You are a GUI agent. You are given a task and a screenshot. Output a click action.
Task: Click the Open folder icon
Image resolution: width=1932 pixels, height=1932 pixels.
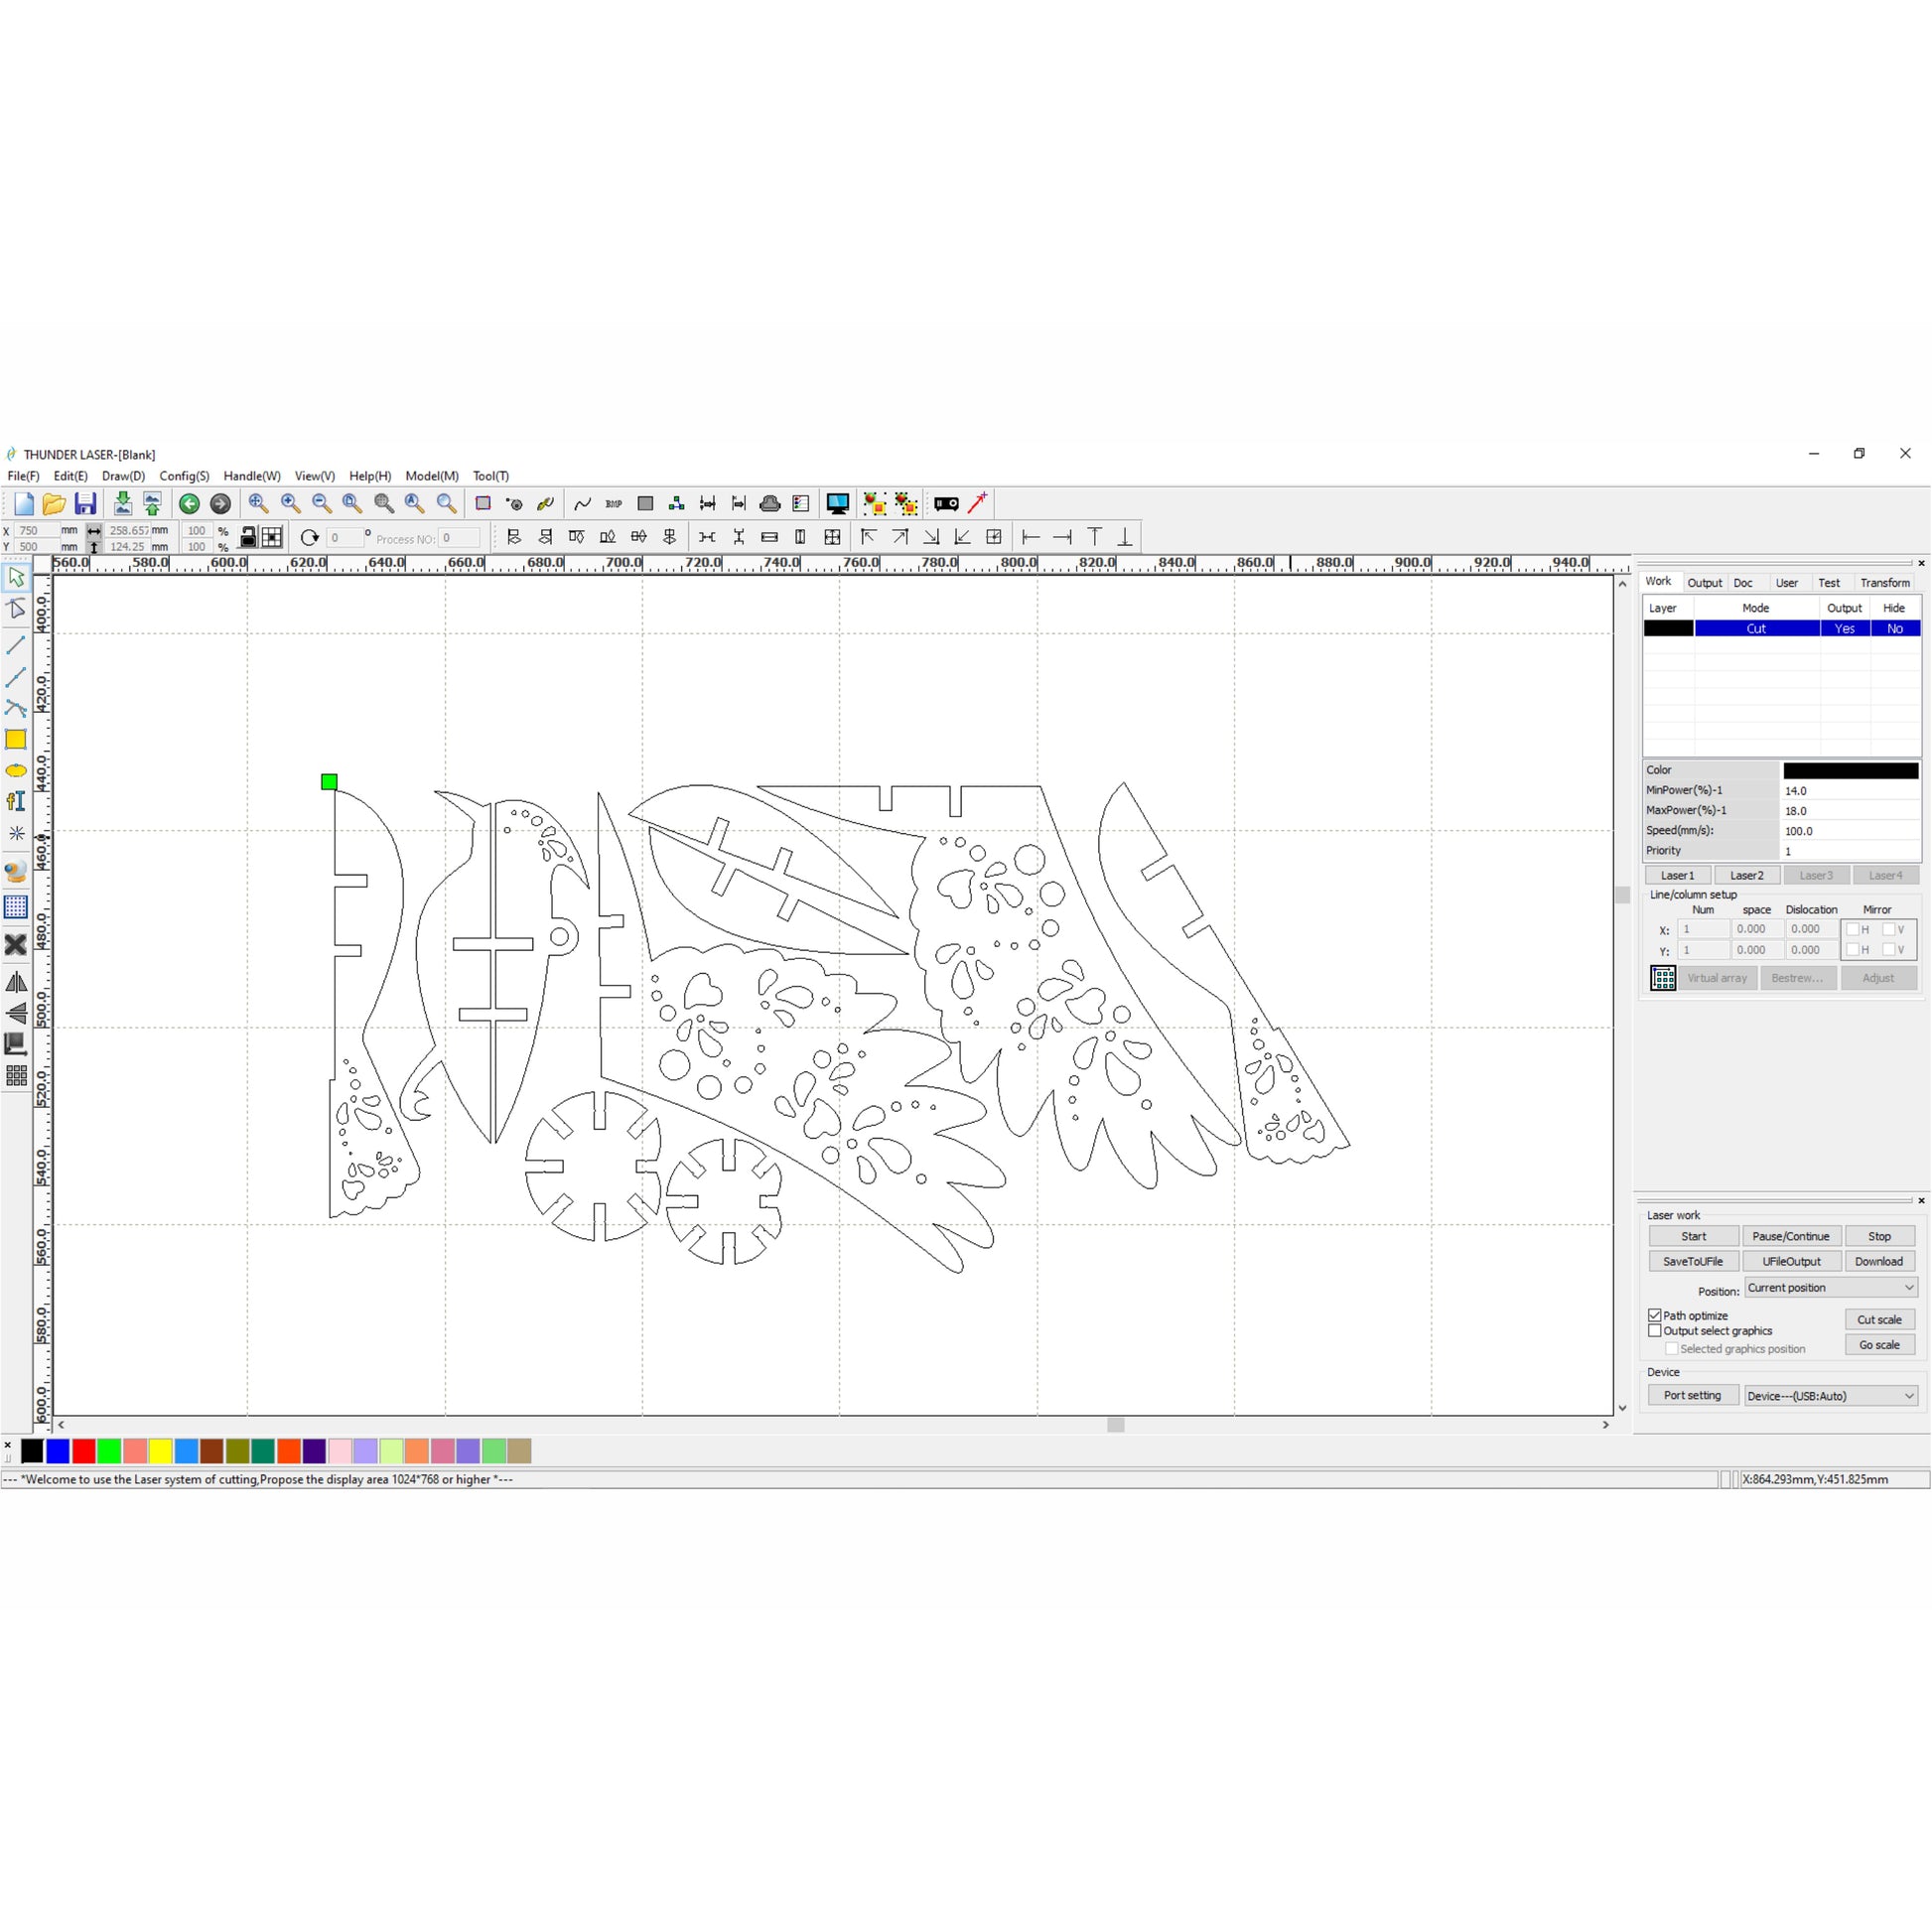[x=54, y=504]
